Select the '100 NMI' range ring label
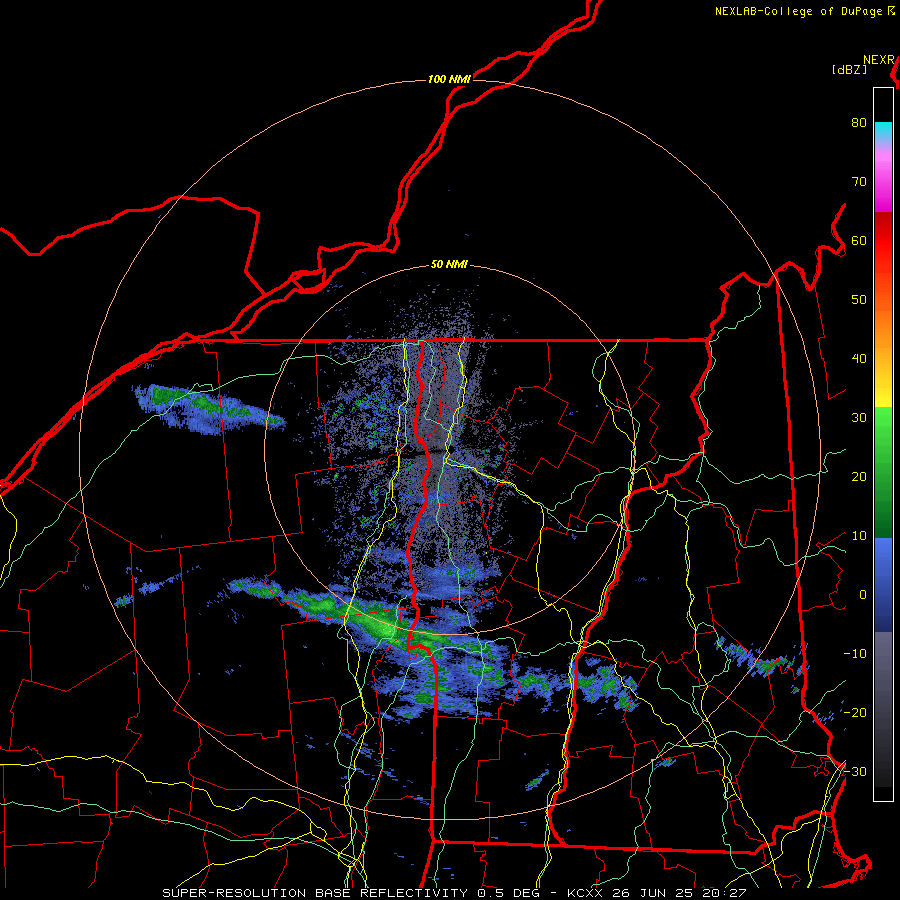The image size is (900, 900). pos(449,79)
